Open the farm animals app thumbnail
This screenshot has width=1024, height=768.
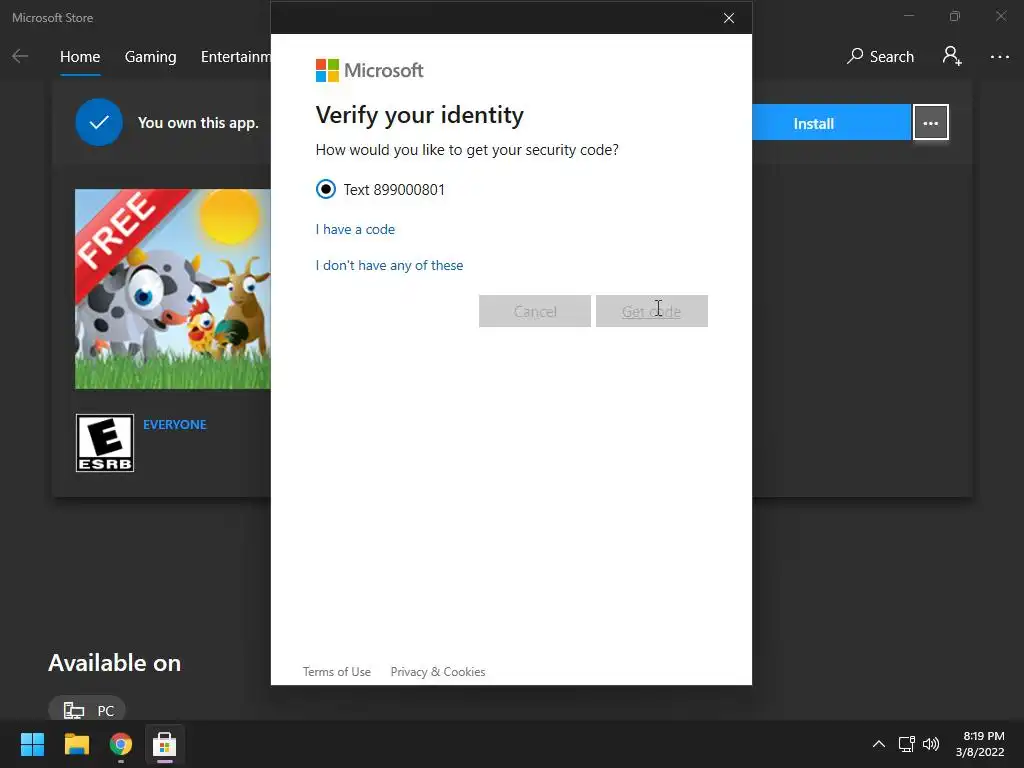click(172, 289)
